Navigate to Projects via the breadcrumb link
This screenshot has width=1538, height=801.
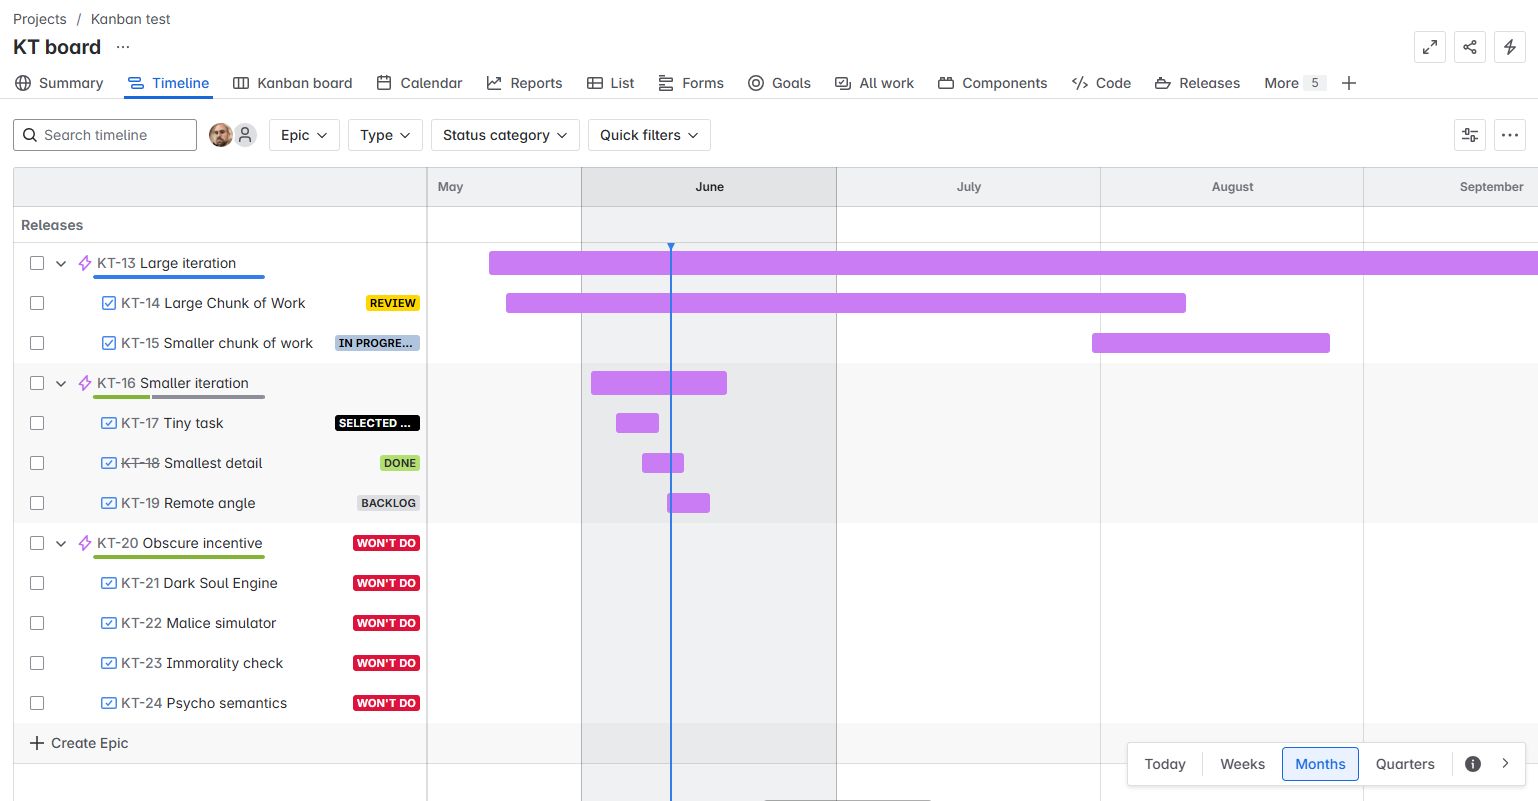39,18
